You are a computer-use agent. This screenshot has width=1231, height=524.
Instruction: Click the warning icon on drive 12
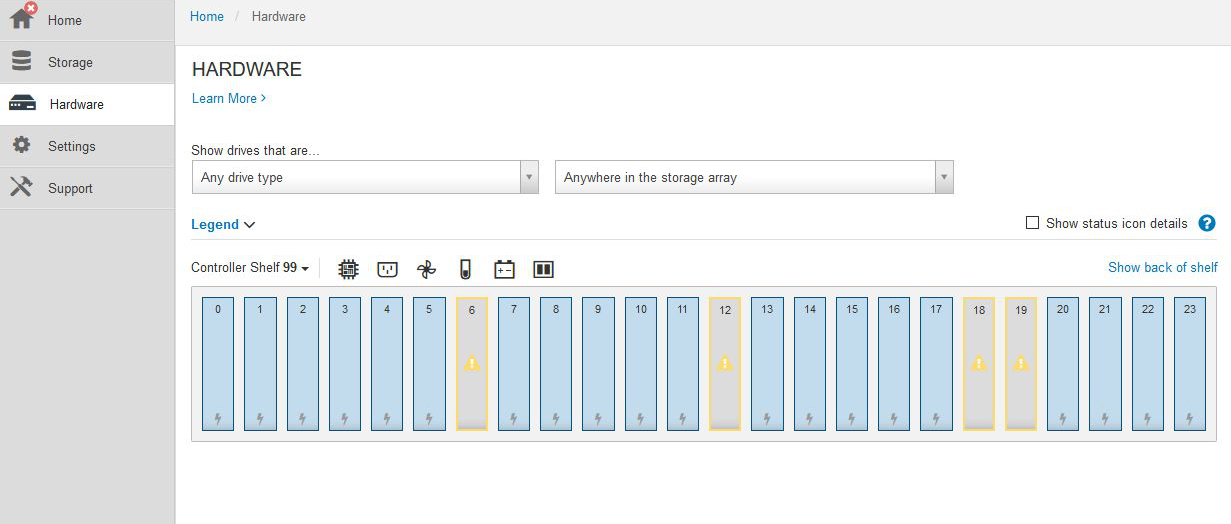(725, 364)
